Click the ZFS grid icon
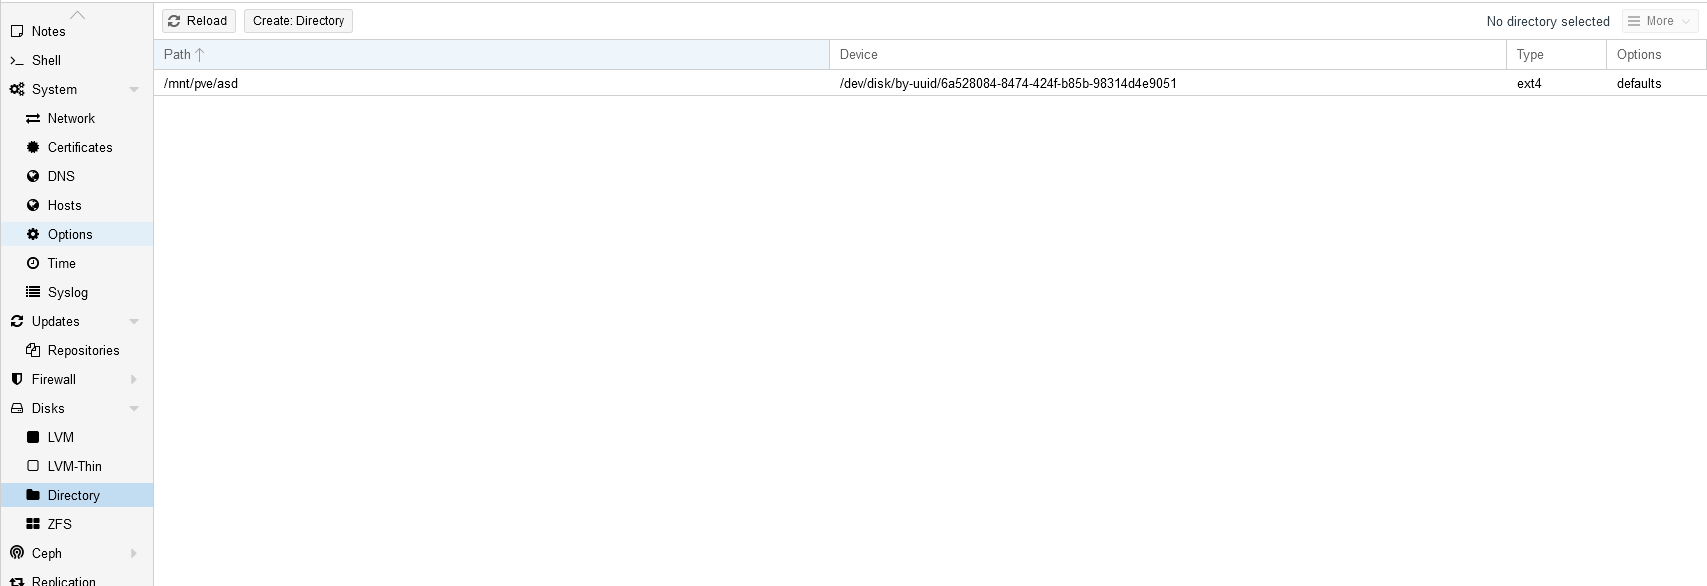 point(33,524)
